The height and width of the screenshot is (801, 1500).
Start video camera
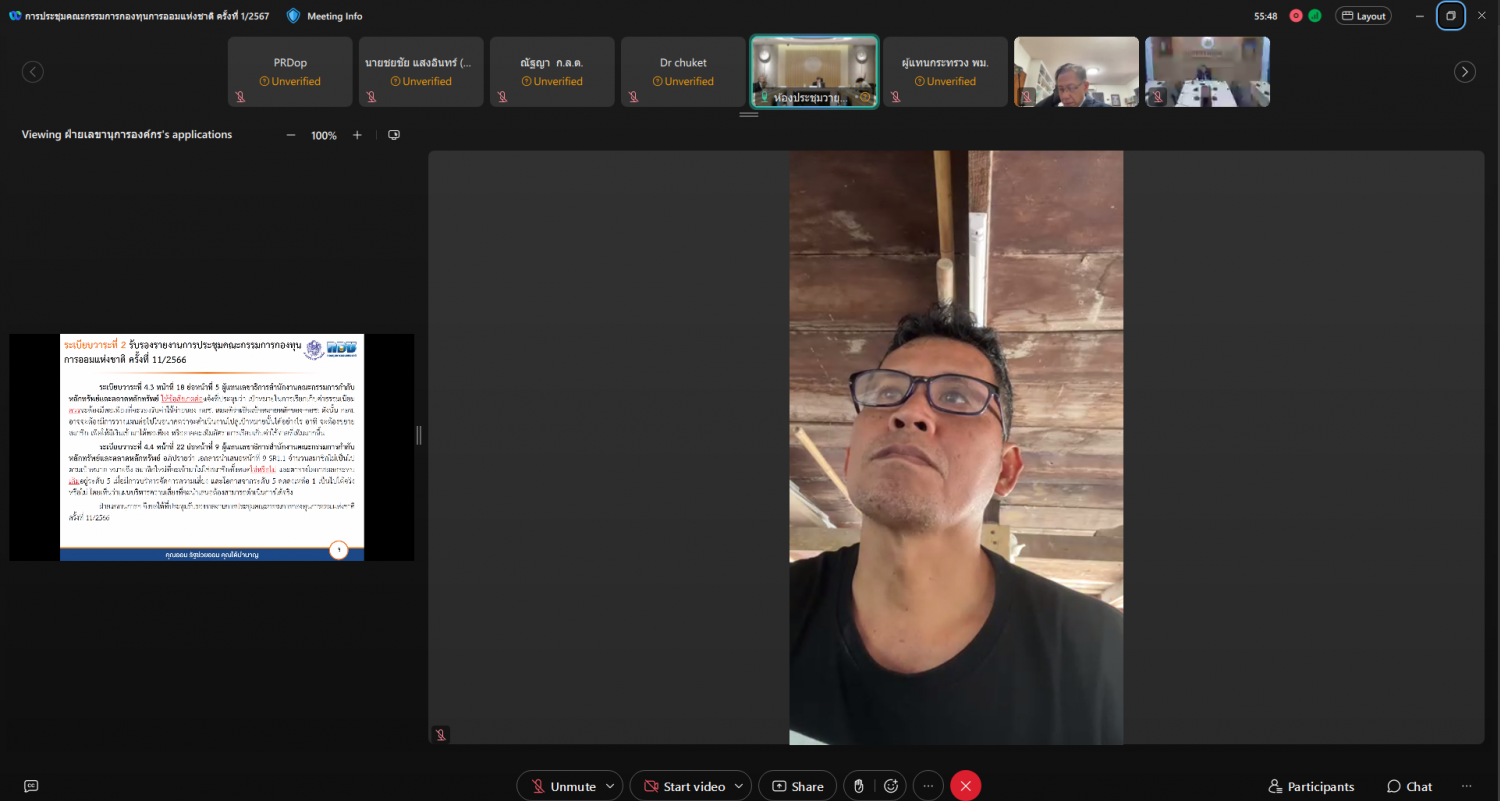click(684, 786)
